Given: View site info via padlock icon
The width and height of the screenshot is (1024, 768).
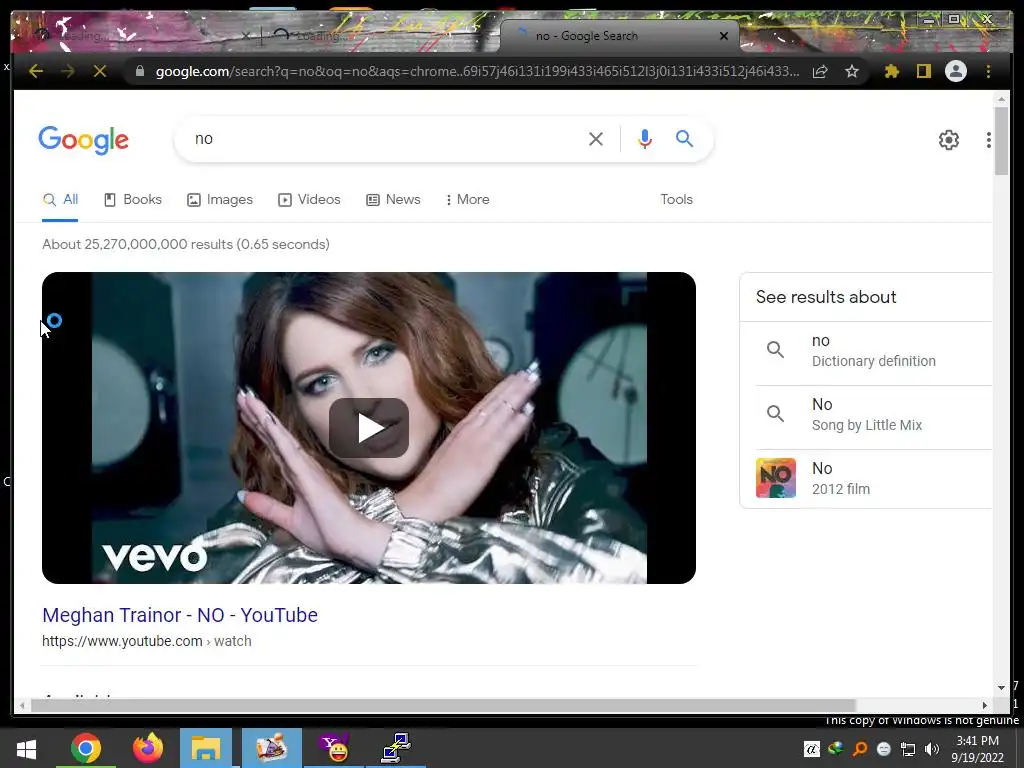Looking at the screenshot, I should coord(139,71).
